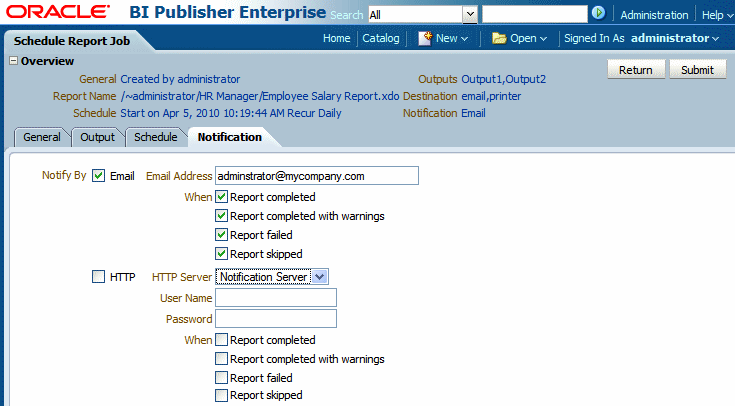Switch to the Output tab

[98, 137]
